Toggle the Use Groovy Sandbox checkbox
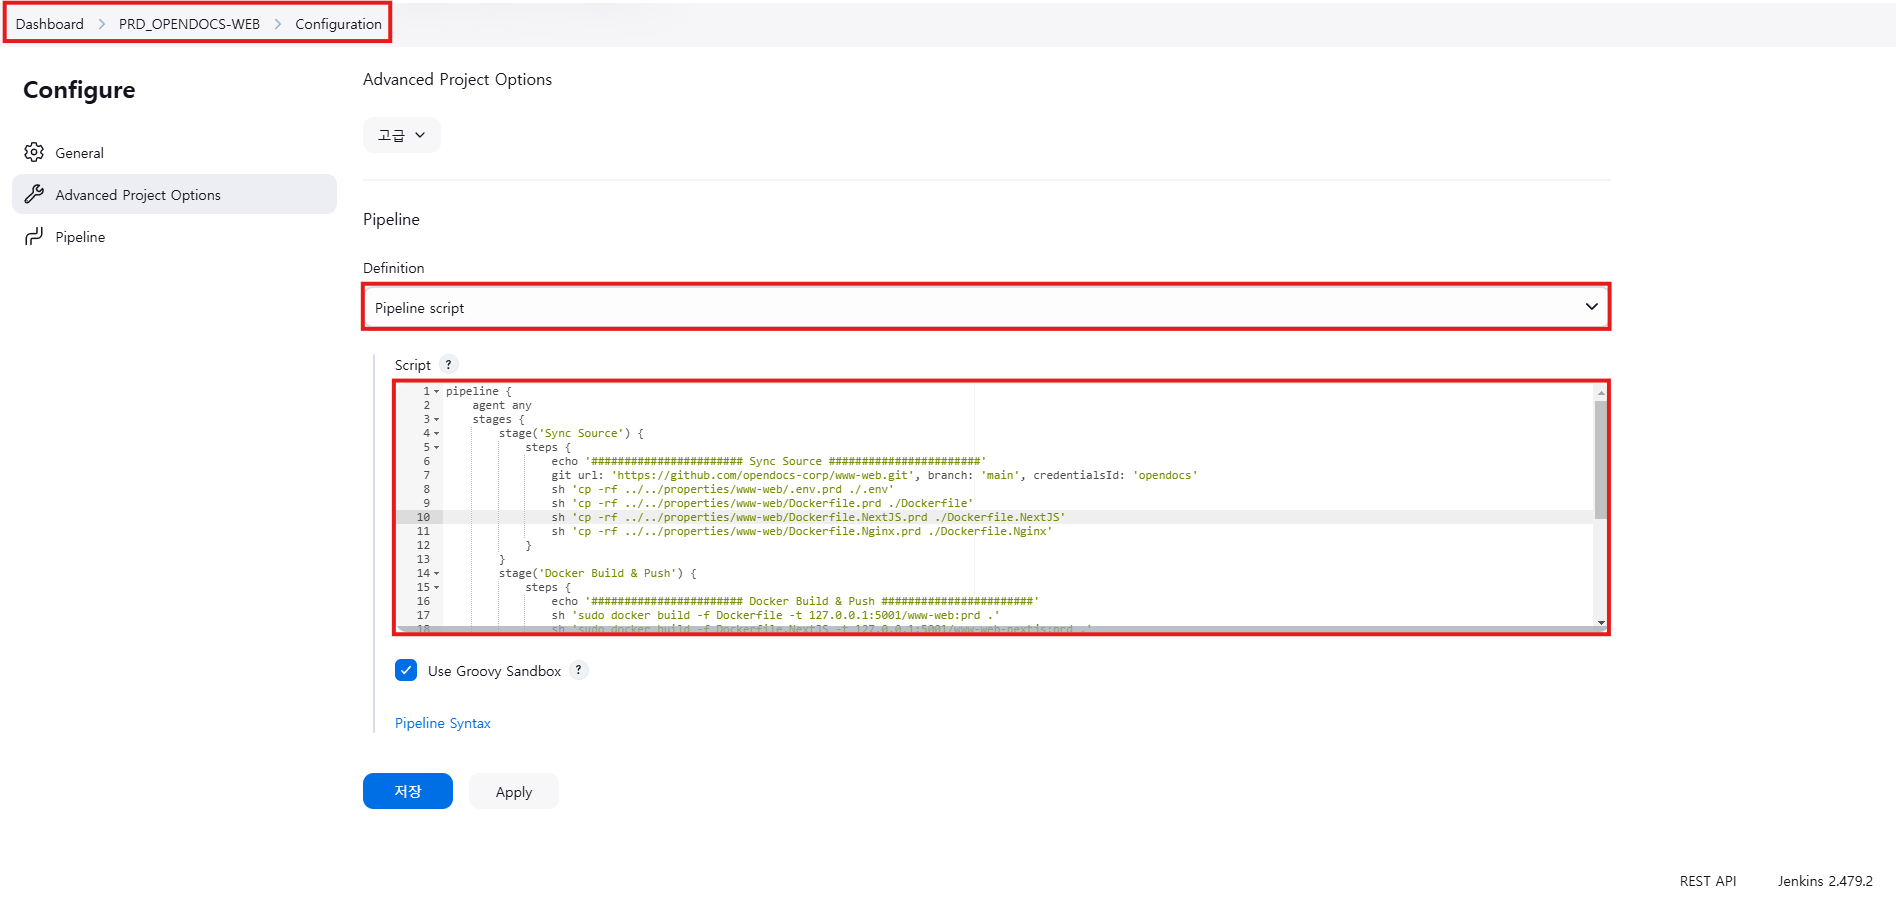Screen dimensions: 1896x905 [406, 670]
